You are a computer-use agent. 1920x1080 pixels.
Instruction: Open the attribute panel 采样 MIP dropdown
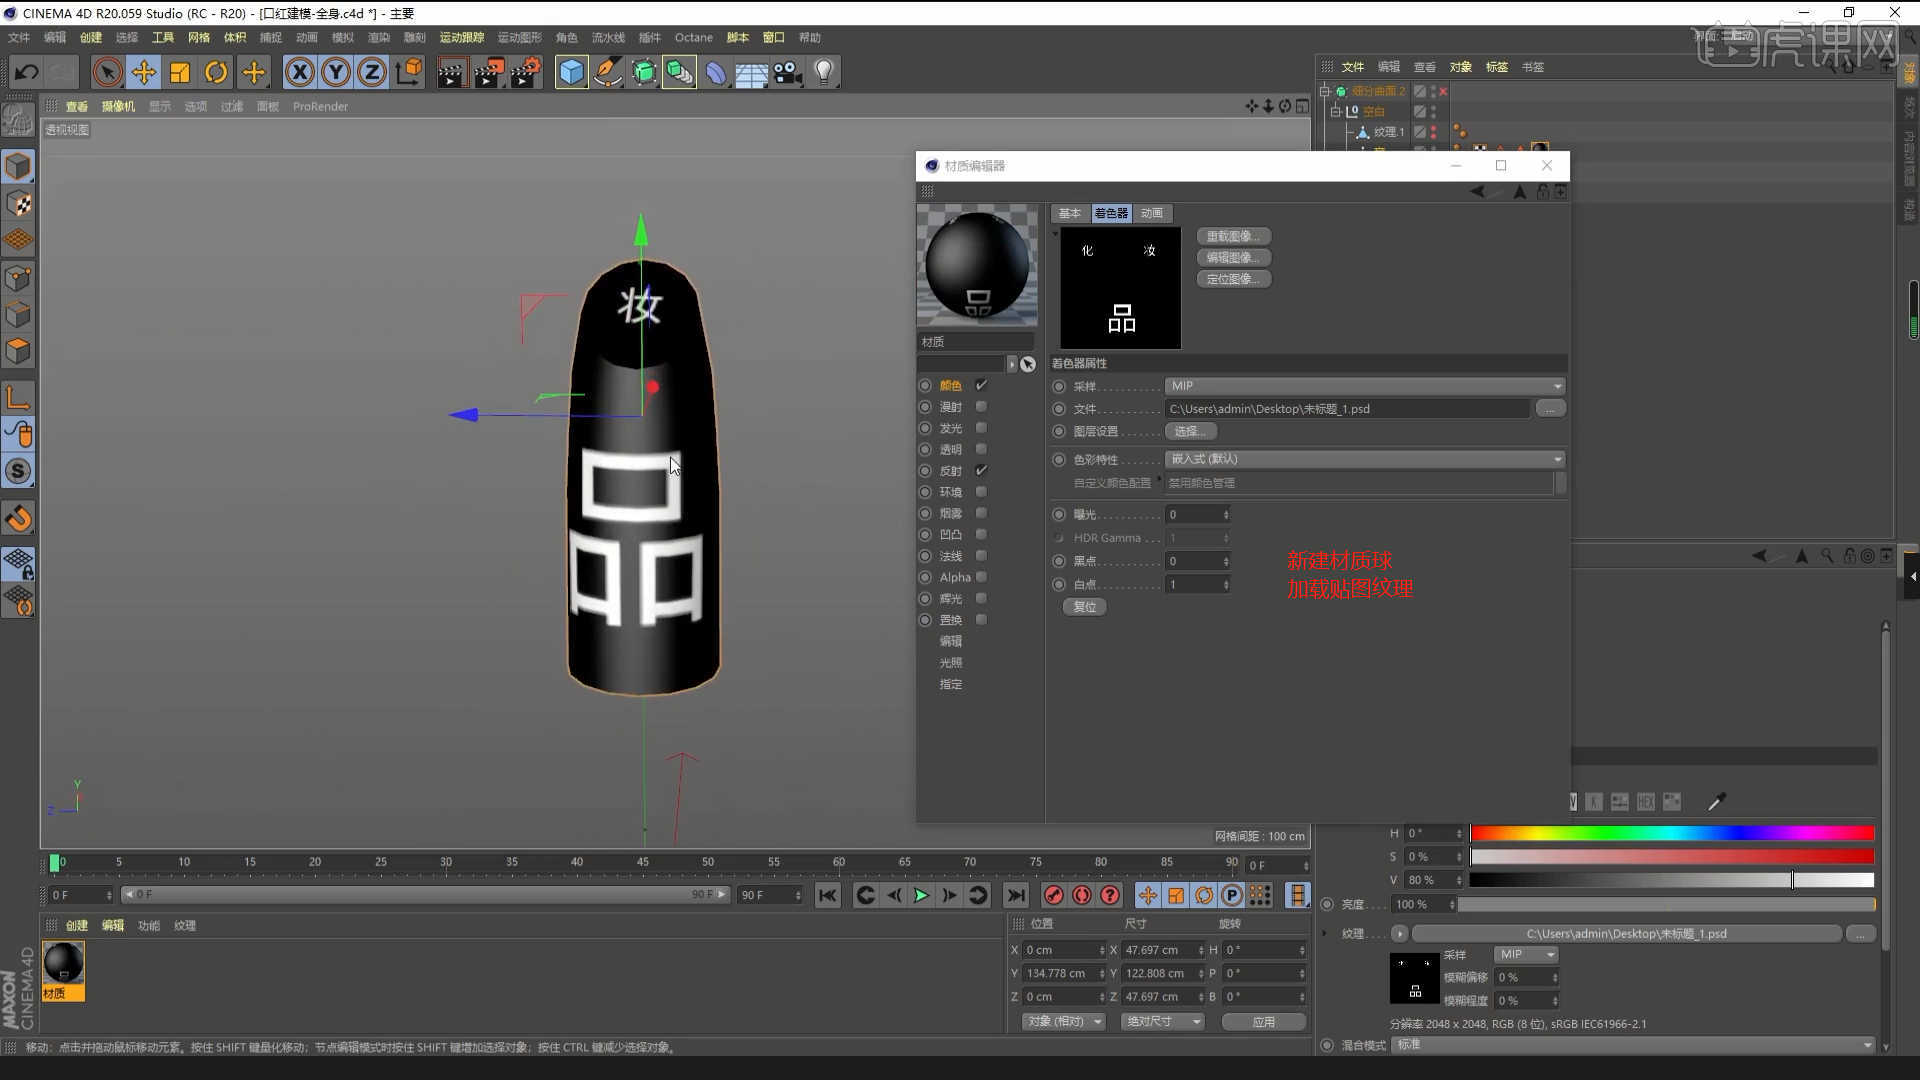point(1526,955)
